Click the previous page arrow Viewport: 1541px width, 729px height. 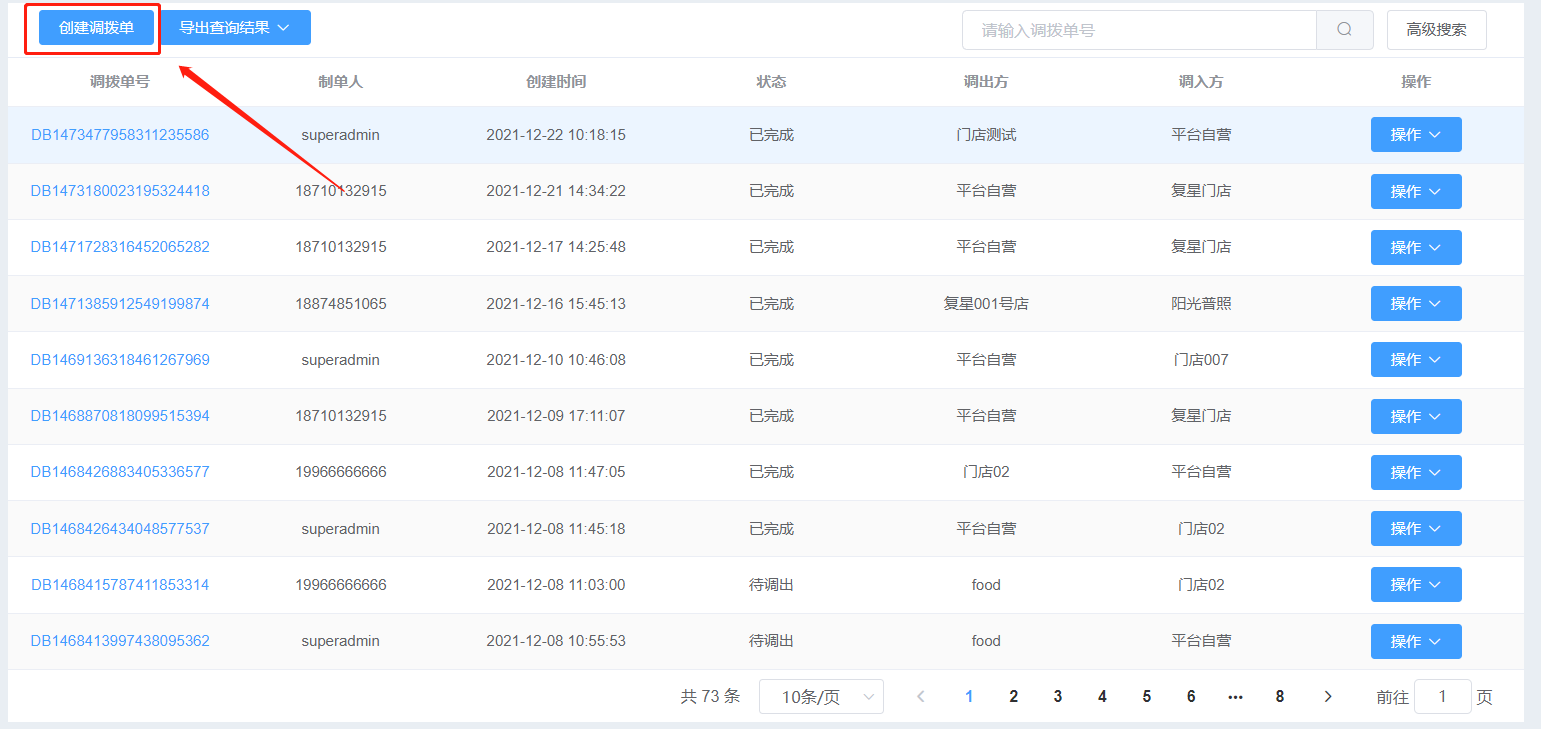pos(921,697)
